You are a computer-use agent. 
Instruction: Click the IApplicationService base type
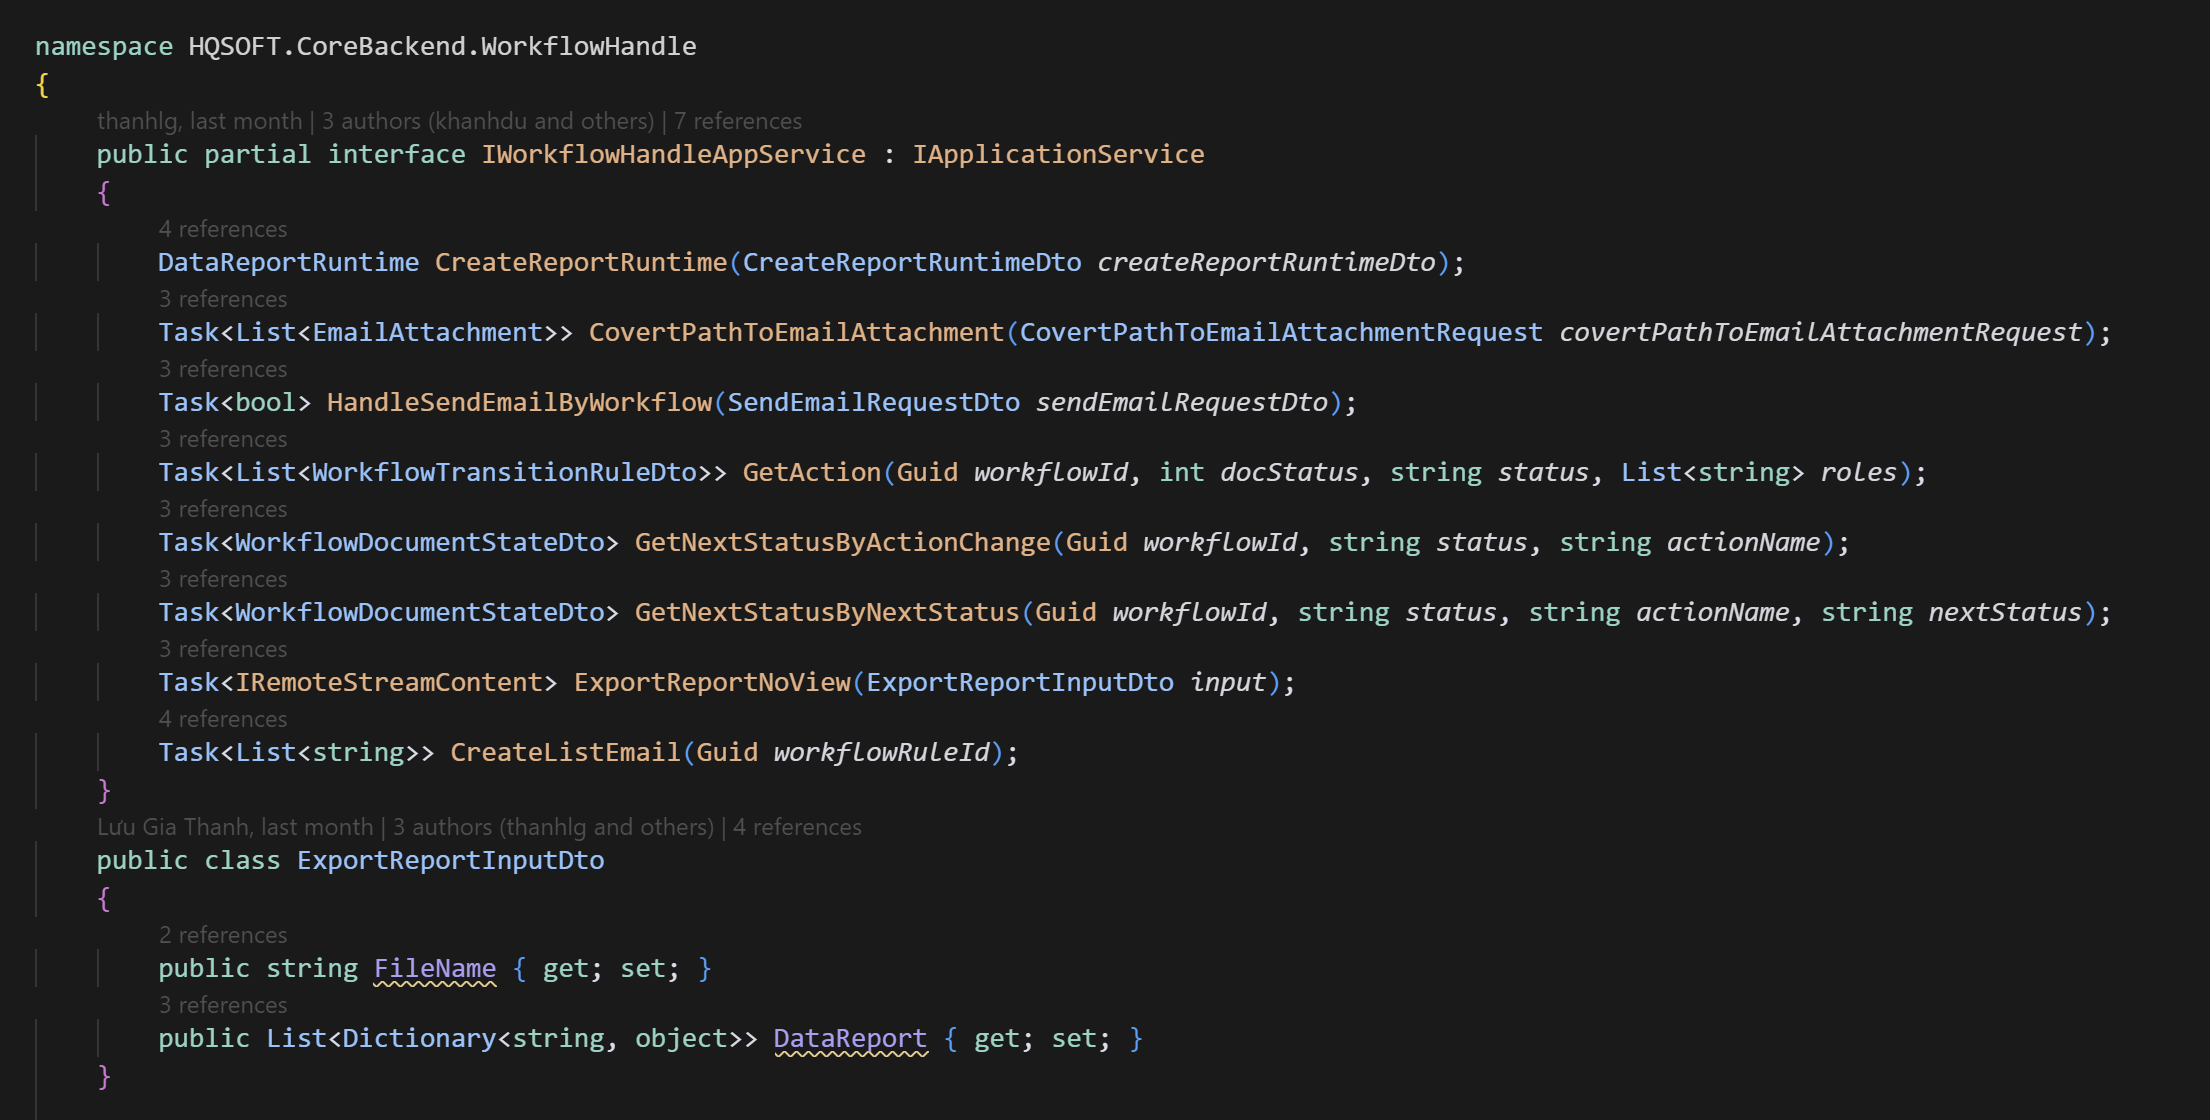coord(1057,154)
